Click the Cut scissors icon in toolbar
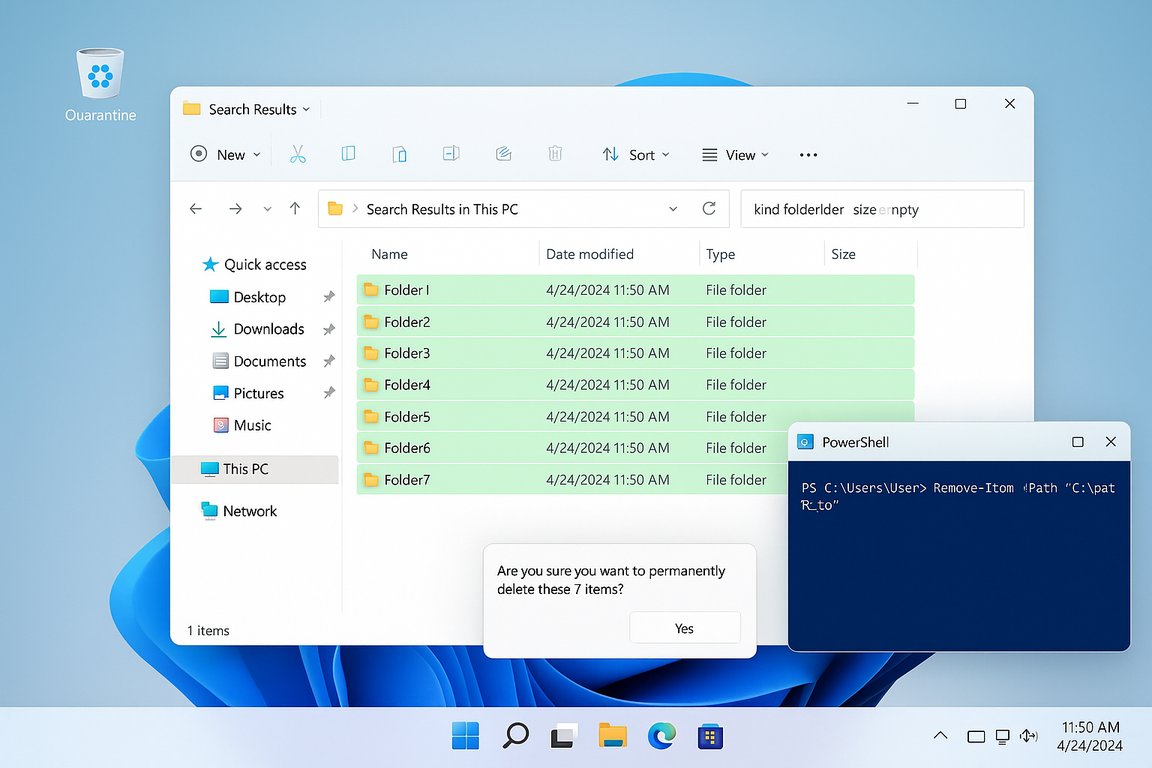The height and width of the screenshot is (768, 1152). point(297,154)
